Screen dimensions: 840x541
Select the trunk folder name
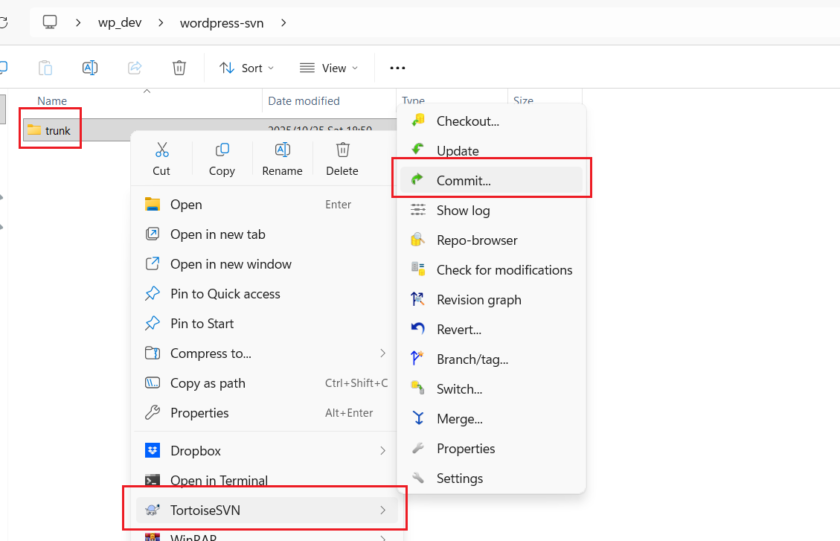point(58,131)
